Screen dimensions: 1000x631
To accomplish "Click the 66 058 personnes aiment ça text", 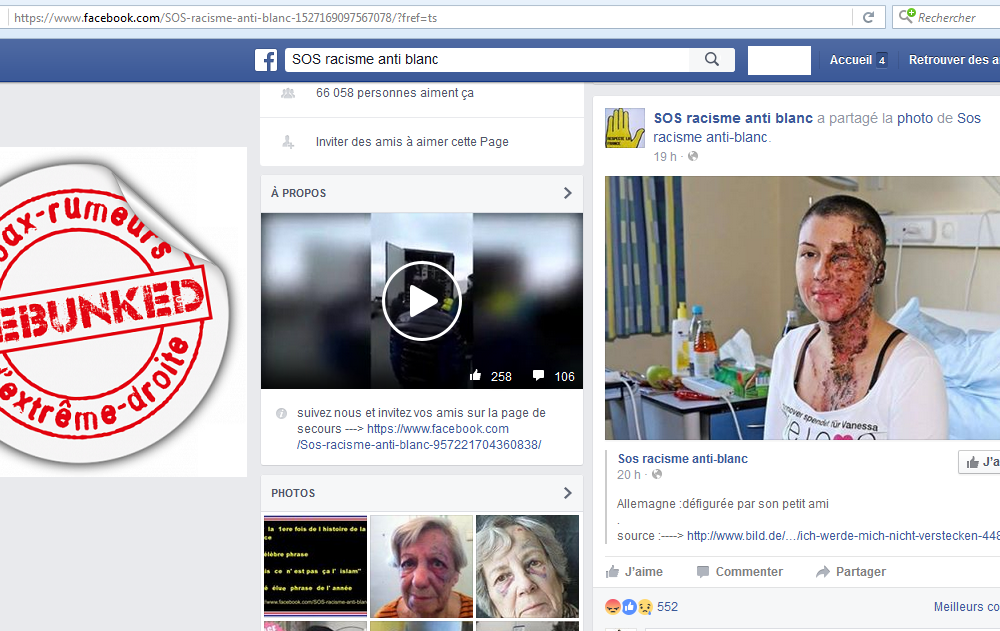I will click(395, 93).
